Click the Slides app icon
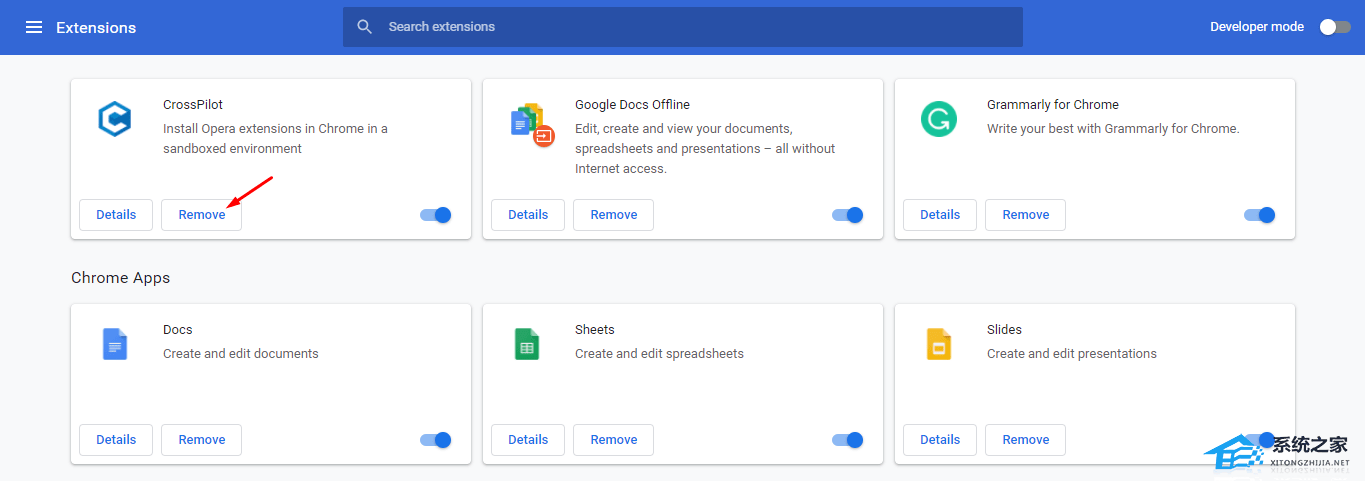Image resolution: width=1365 pixels, height=481 pixels. (x=938, y=344)
